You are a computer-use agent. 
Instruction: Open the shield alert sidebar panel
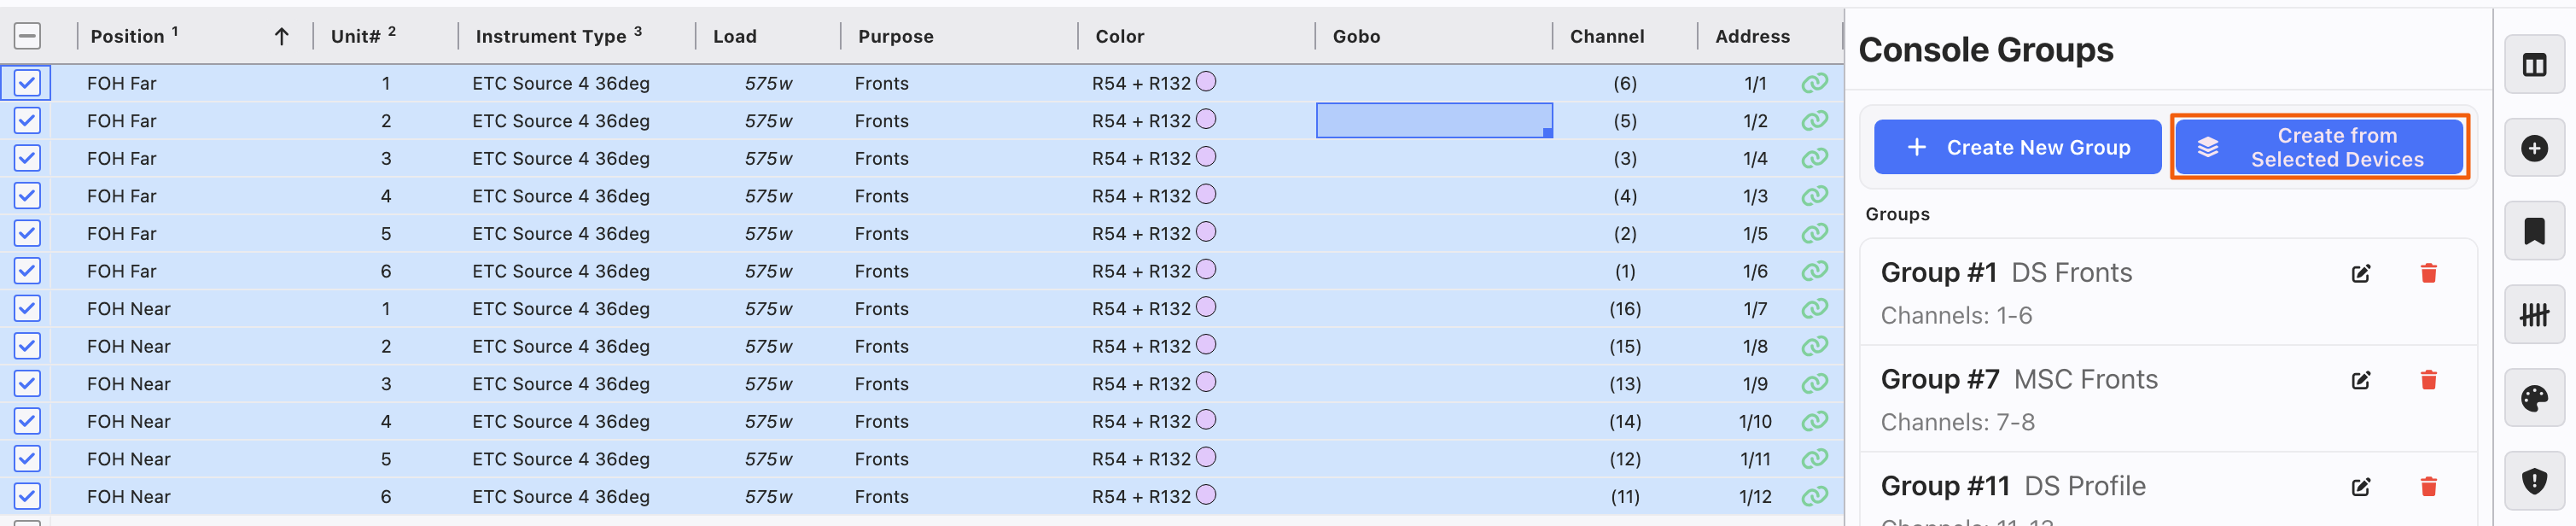click(x=2533, y=481)
